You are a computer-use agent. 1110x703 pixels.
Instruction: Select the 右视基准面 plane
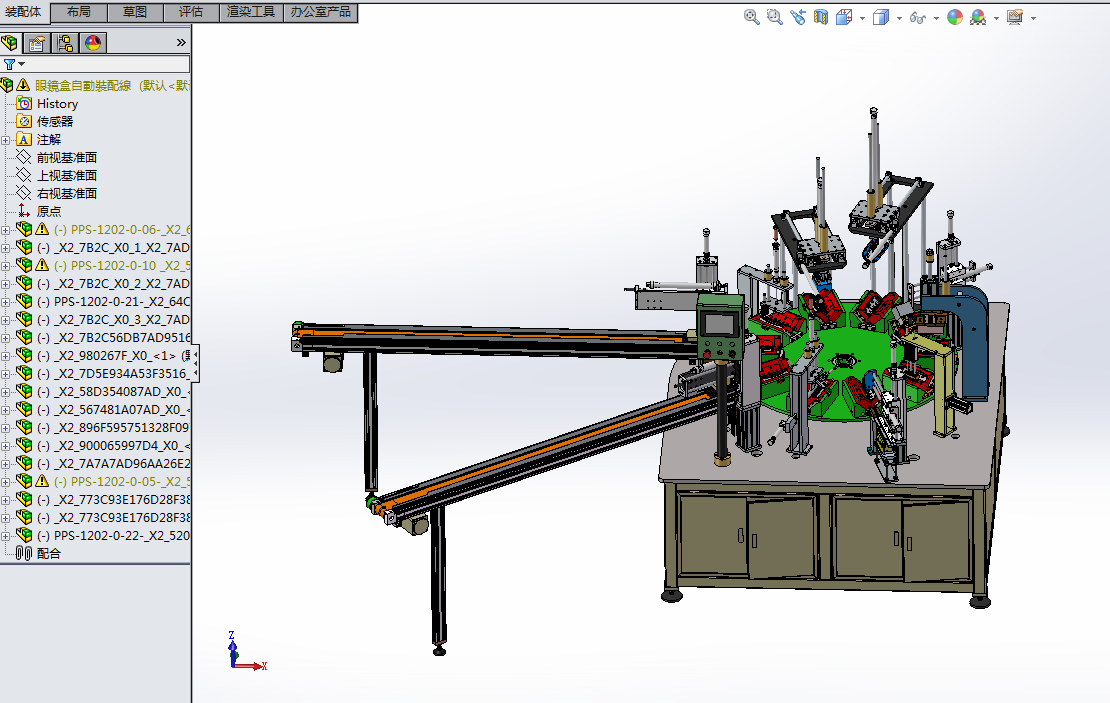pyautogui.click(x=67, y=193)
